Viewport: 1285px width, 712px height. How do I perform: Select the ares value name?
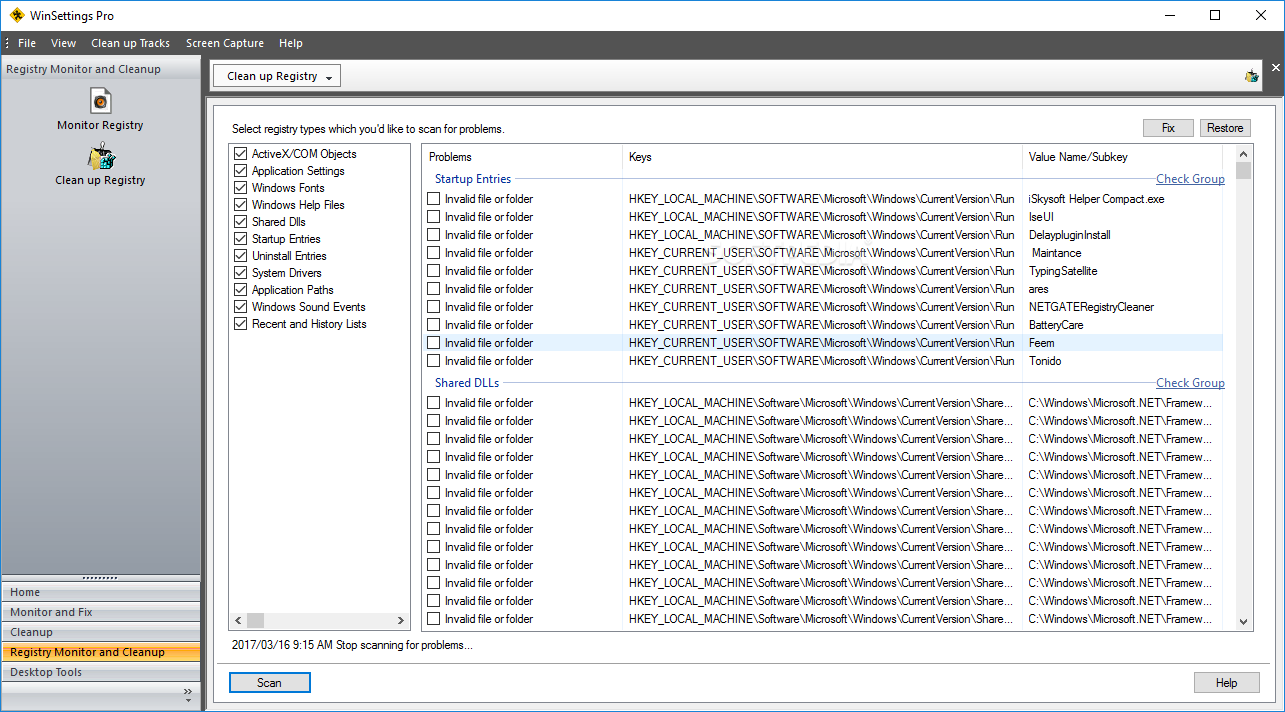(1039, 289)
